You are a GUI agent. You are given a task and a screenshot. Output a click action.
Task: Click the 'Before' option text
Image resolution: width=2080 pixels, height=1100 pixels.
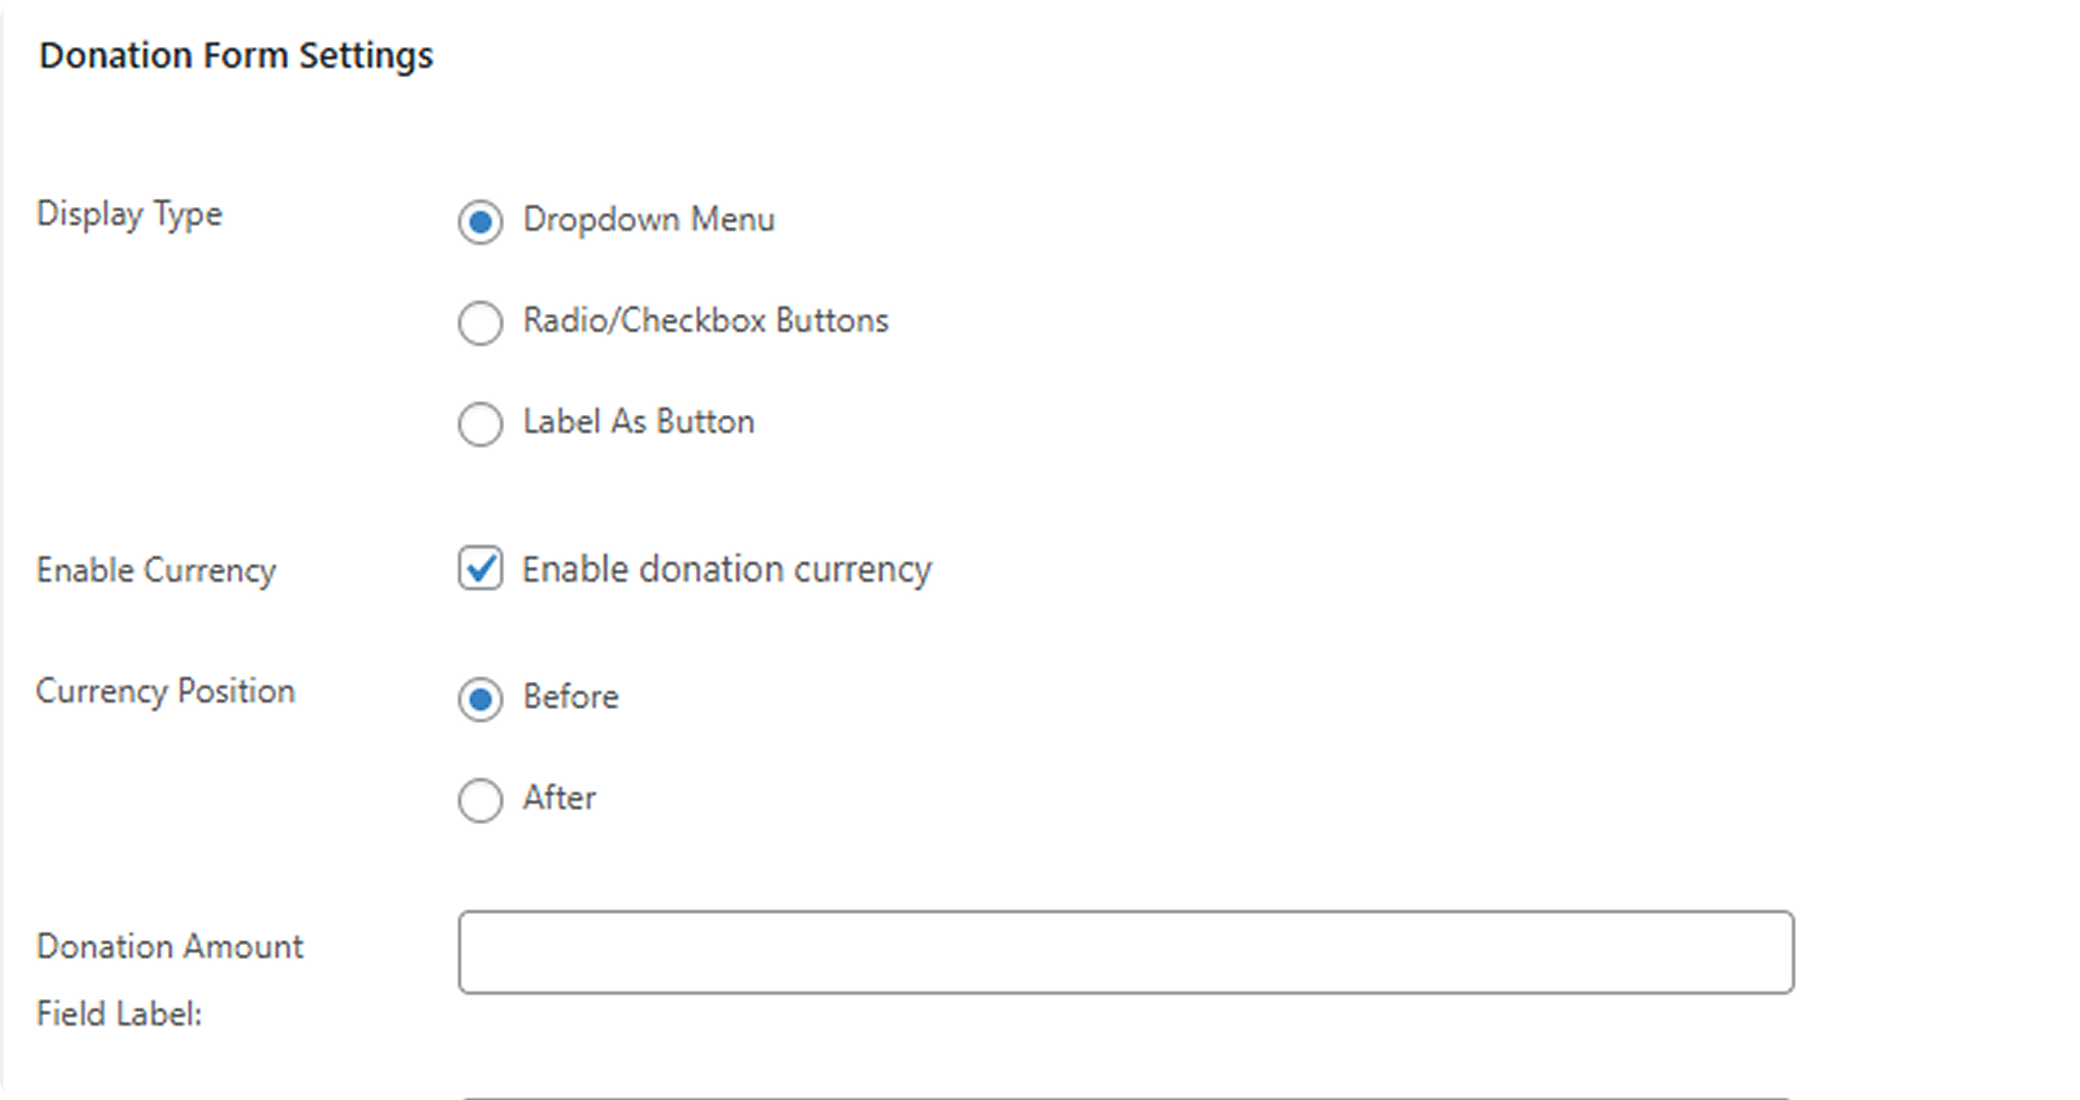click(570, 697)
